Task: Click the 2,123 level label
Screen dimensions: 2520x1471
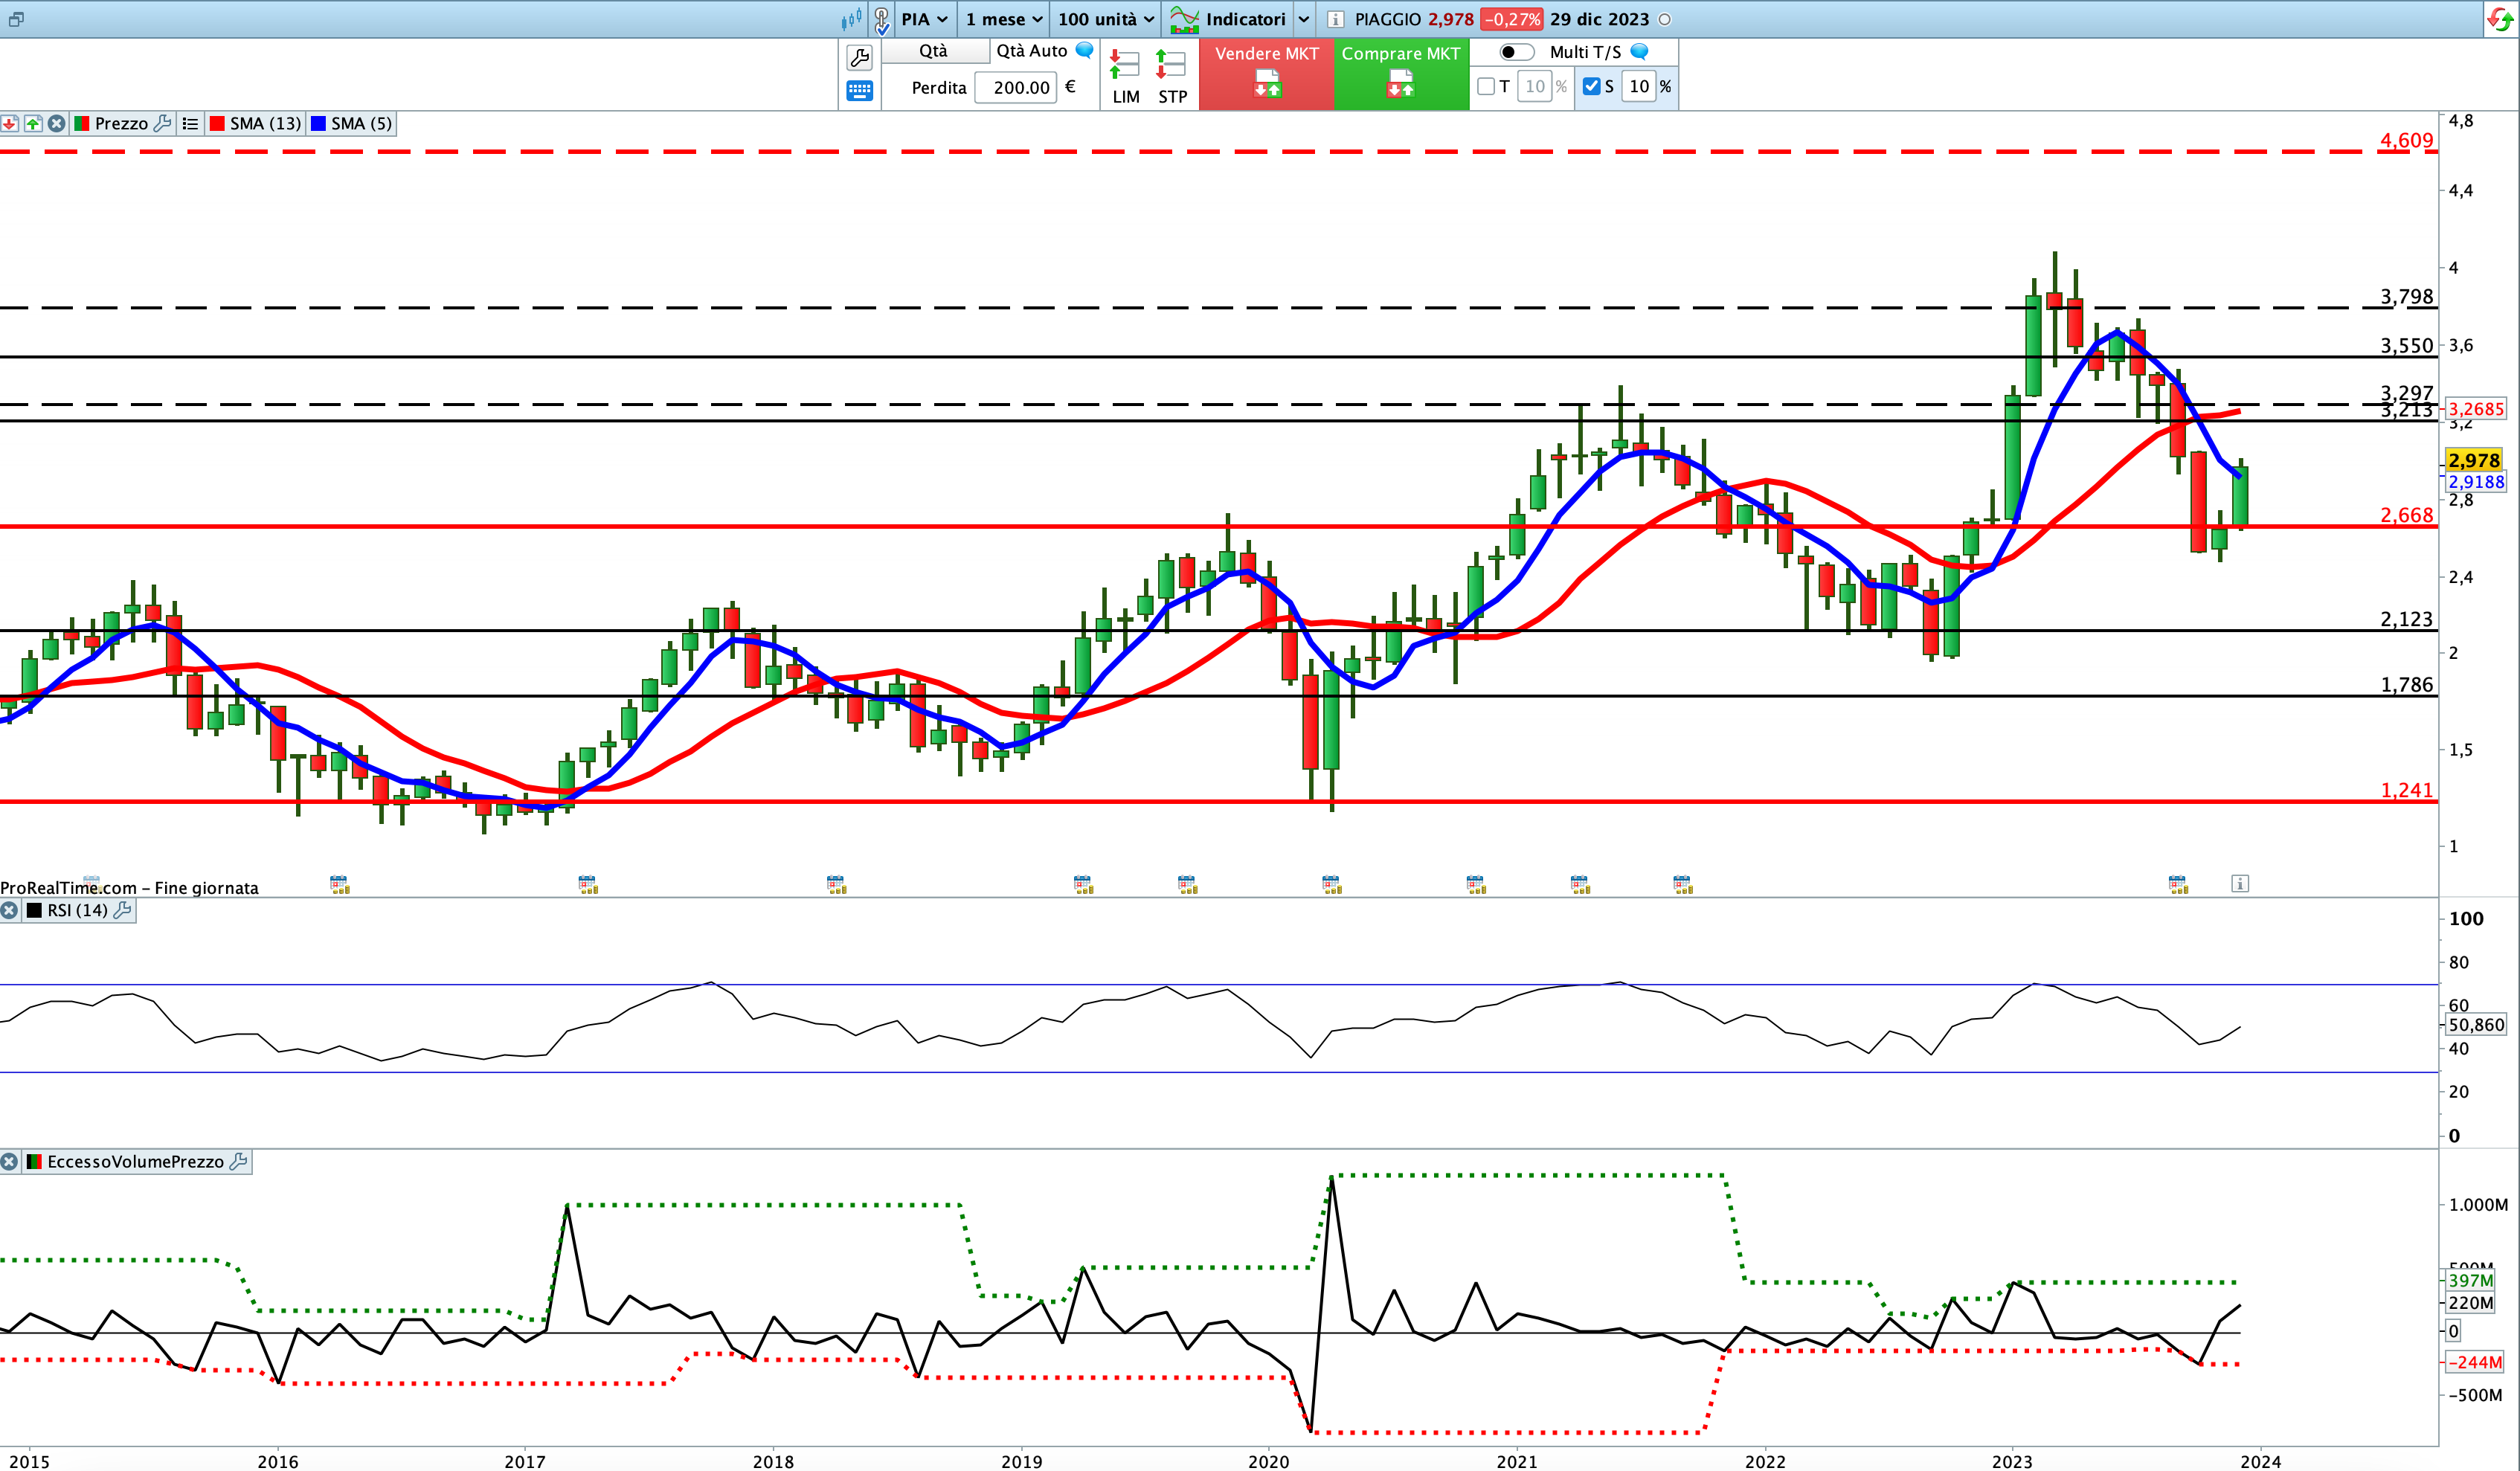Action: tap(2406, 619)
